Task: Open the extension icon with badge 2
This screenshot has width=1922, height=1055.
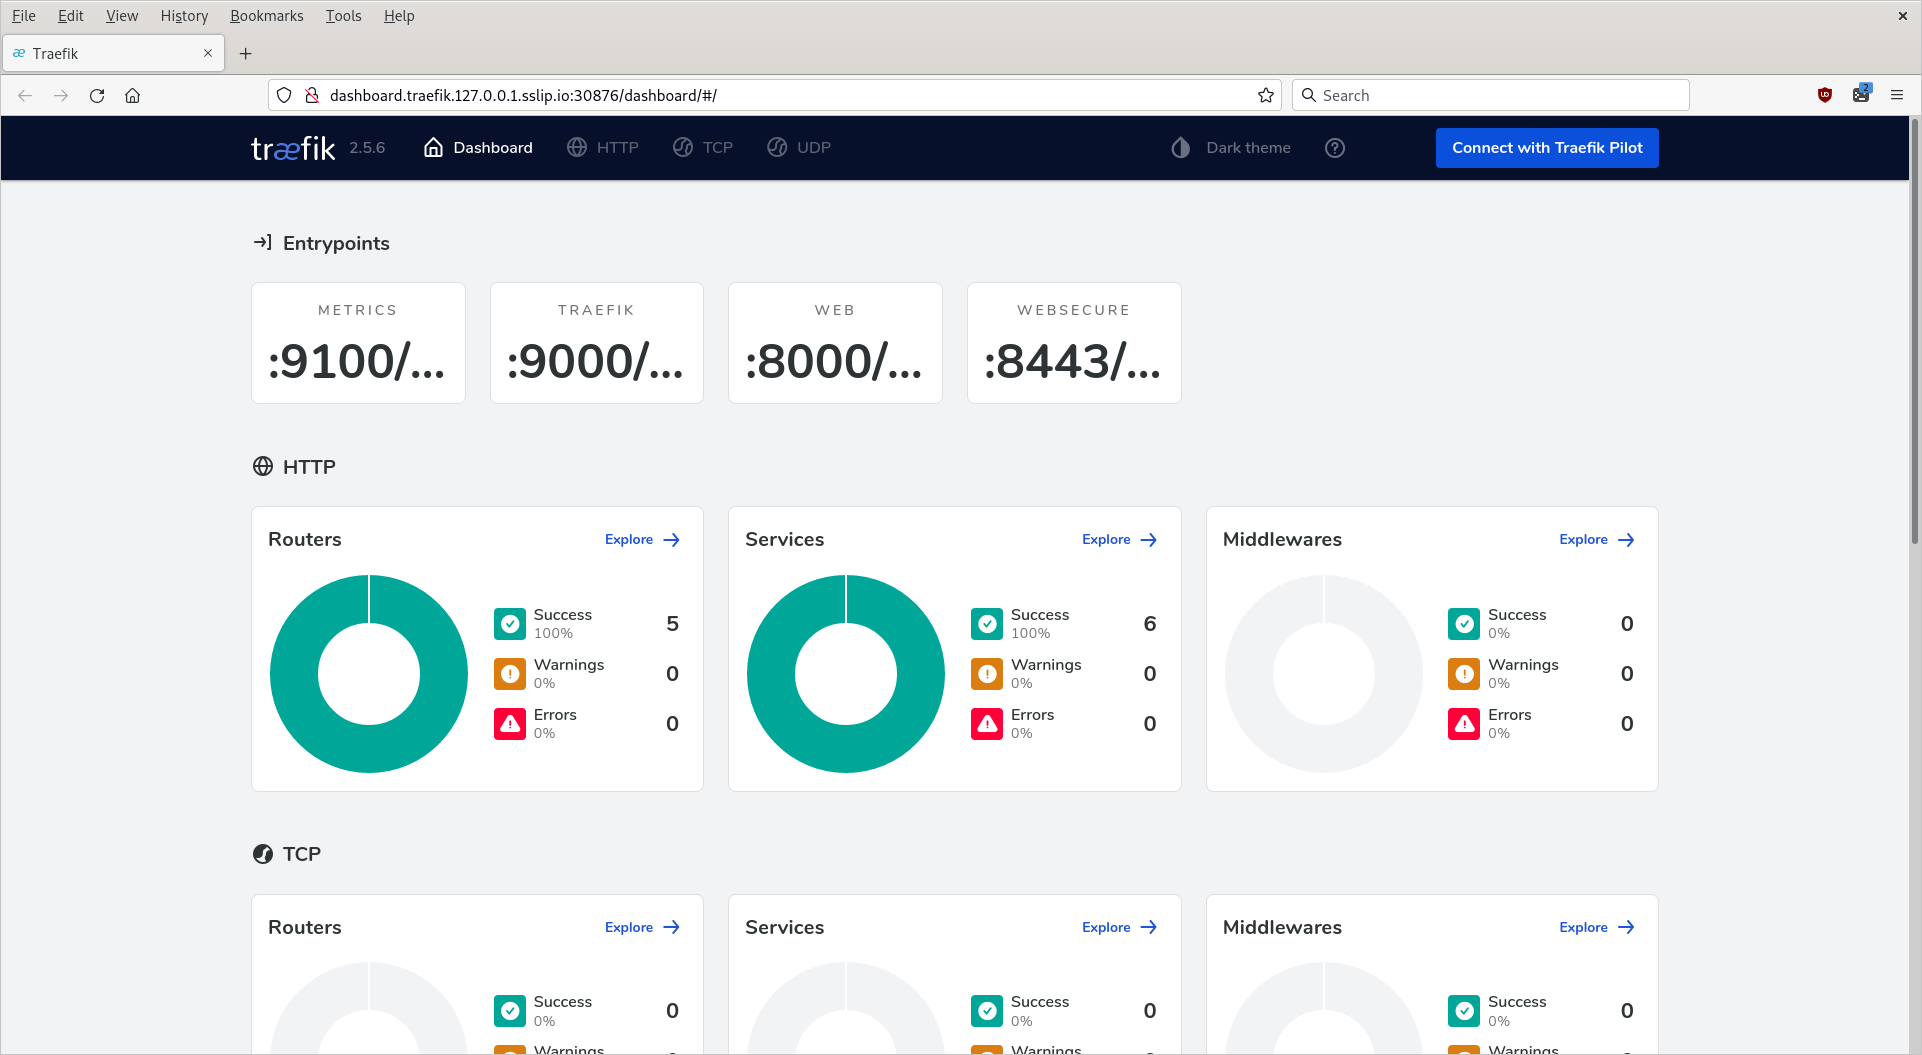Action: tap(1861, 95)
